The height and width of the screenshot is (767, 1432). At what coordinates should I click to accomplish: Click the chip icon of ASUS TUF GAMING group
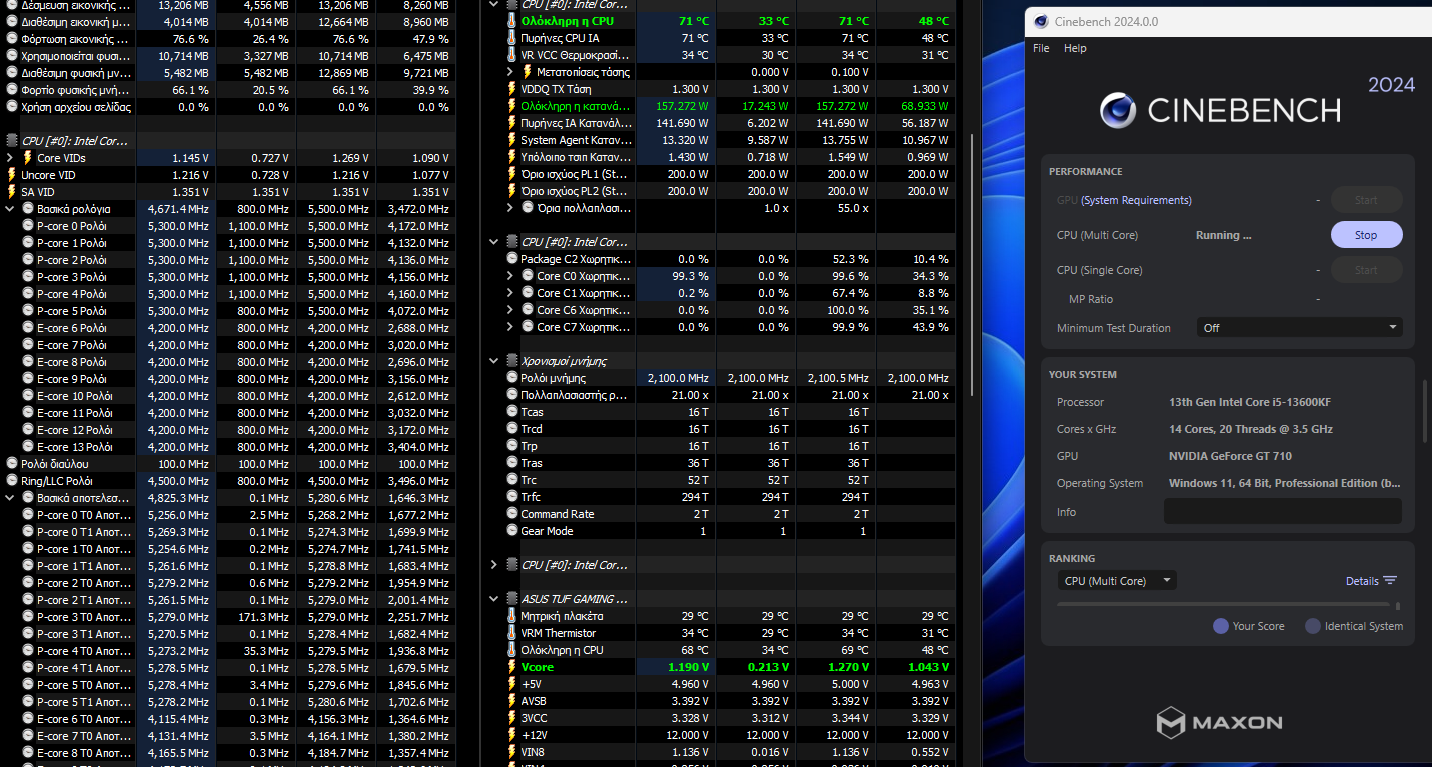click(x=512, y=599)
